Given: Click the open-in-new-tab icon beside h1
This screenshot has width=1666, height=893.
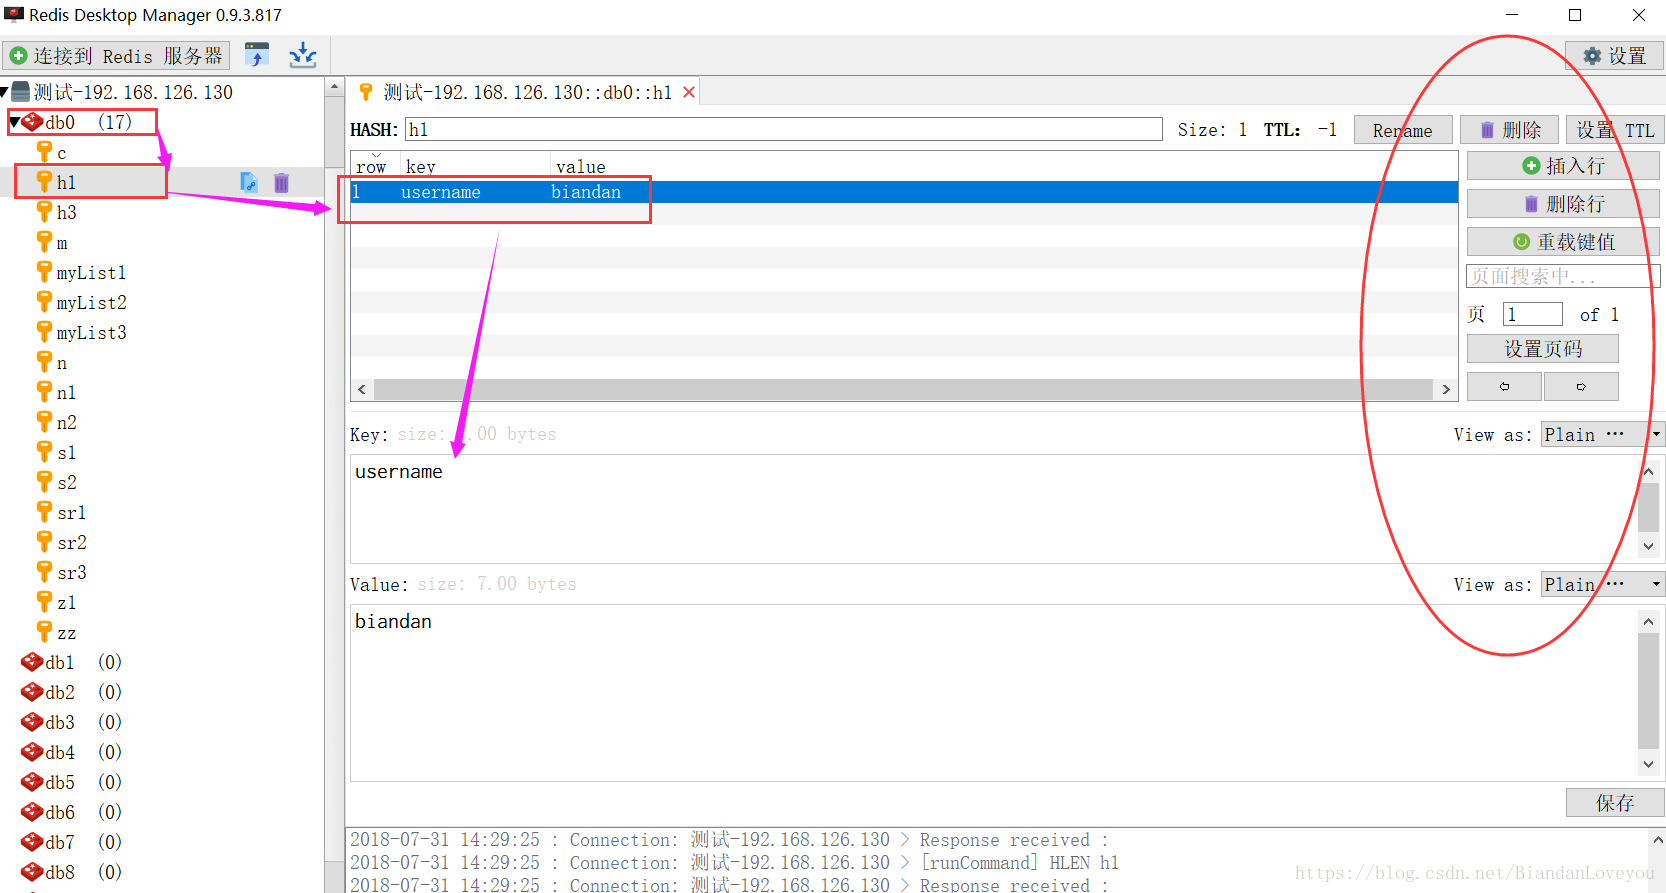Looking at the screenshot, I should point(249,182).
